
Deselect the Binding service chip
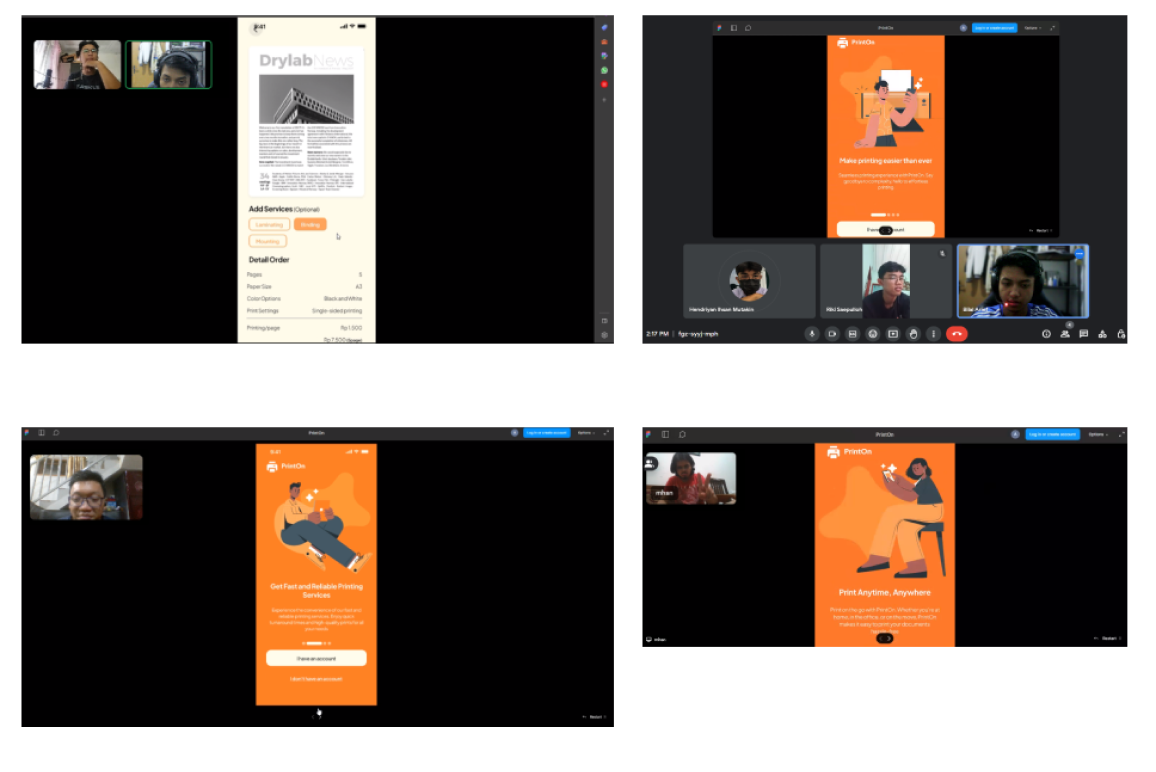[x=310, y=225]
